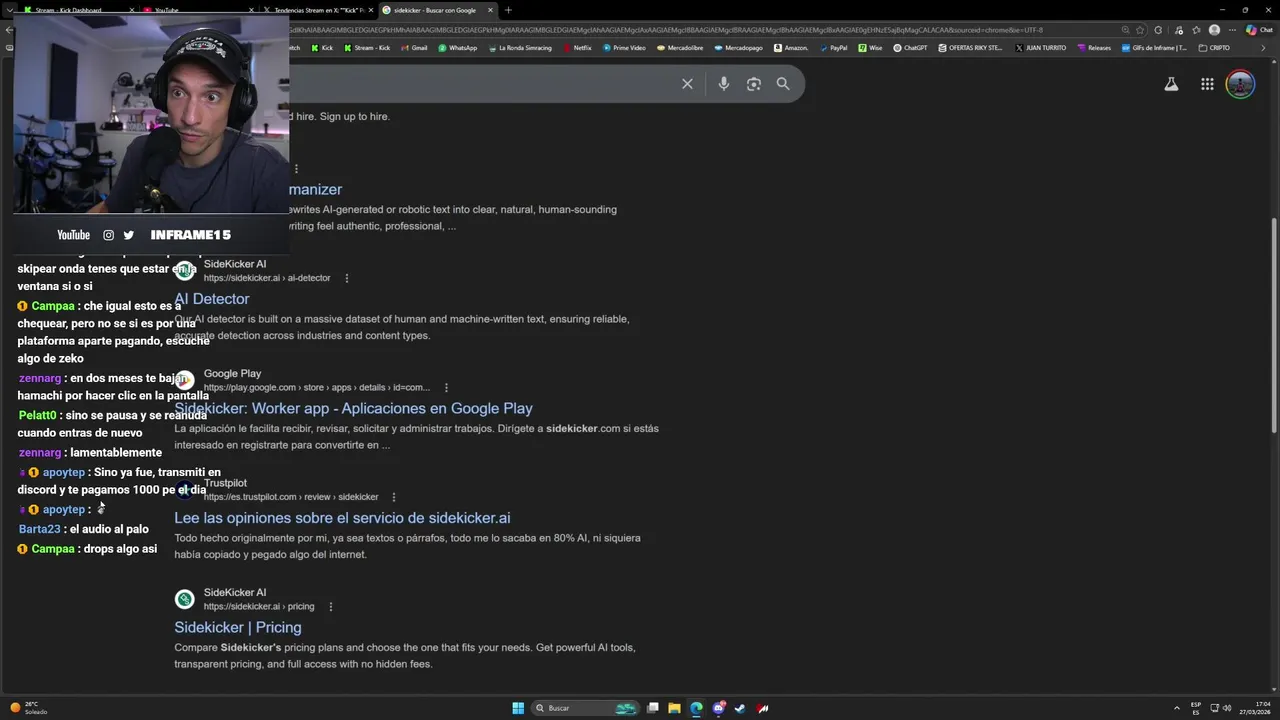
Task: Open the new tab plus button
Action: click(x=508, y=10)
